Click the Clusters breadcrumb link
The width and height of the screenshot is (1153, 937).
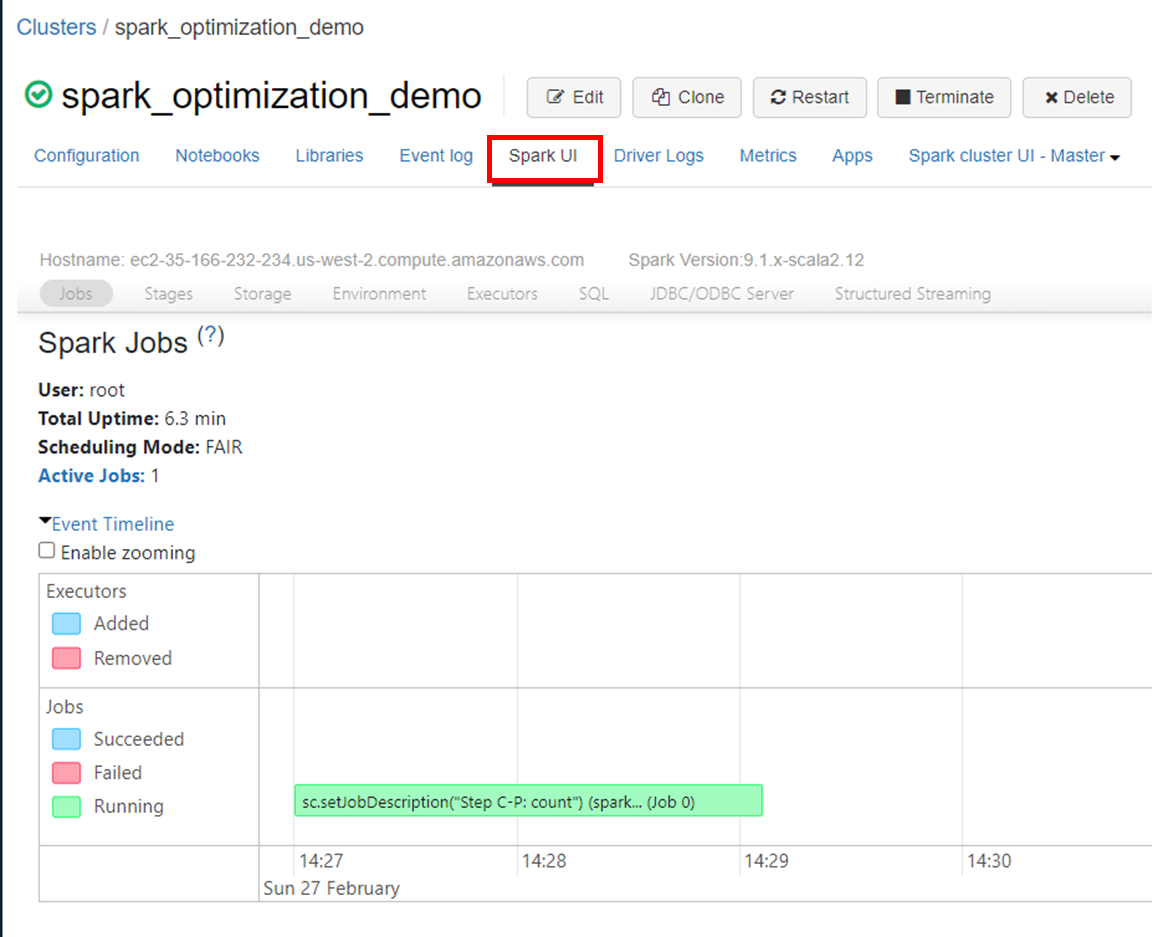click(55, 27)
